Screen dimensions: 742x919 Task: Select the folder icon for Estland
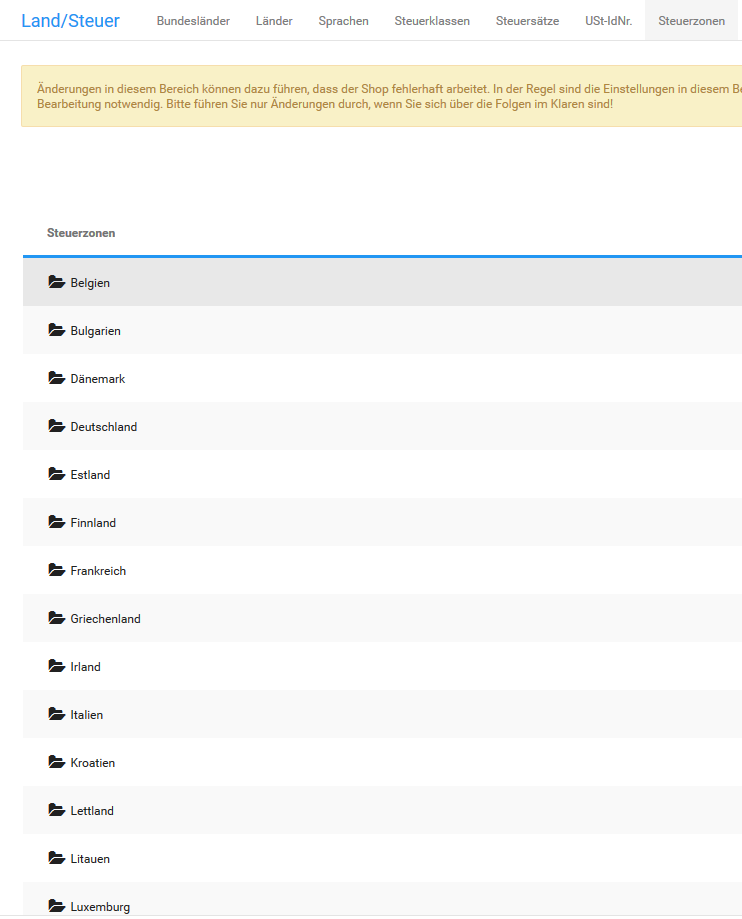pyautogui.click(x=56, y=474)
